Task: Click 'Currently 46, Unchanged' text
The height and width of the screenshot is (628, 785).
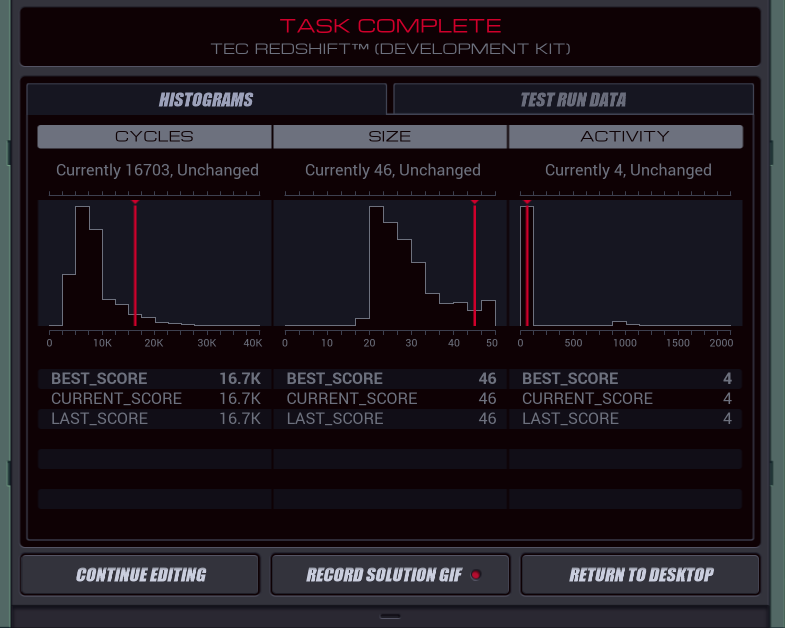Action: click(x=392, y=170)
